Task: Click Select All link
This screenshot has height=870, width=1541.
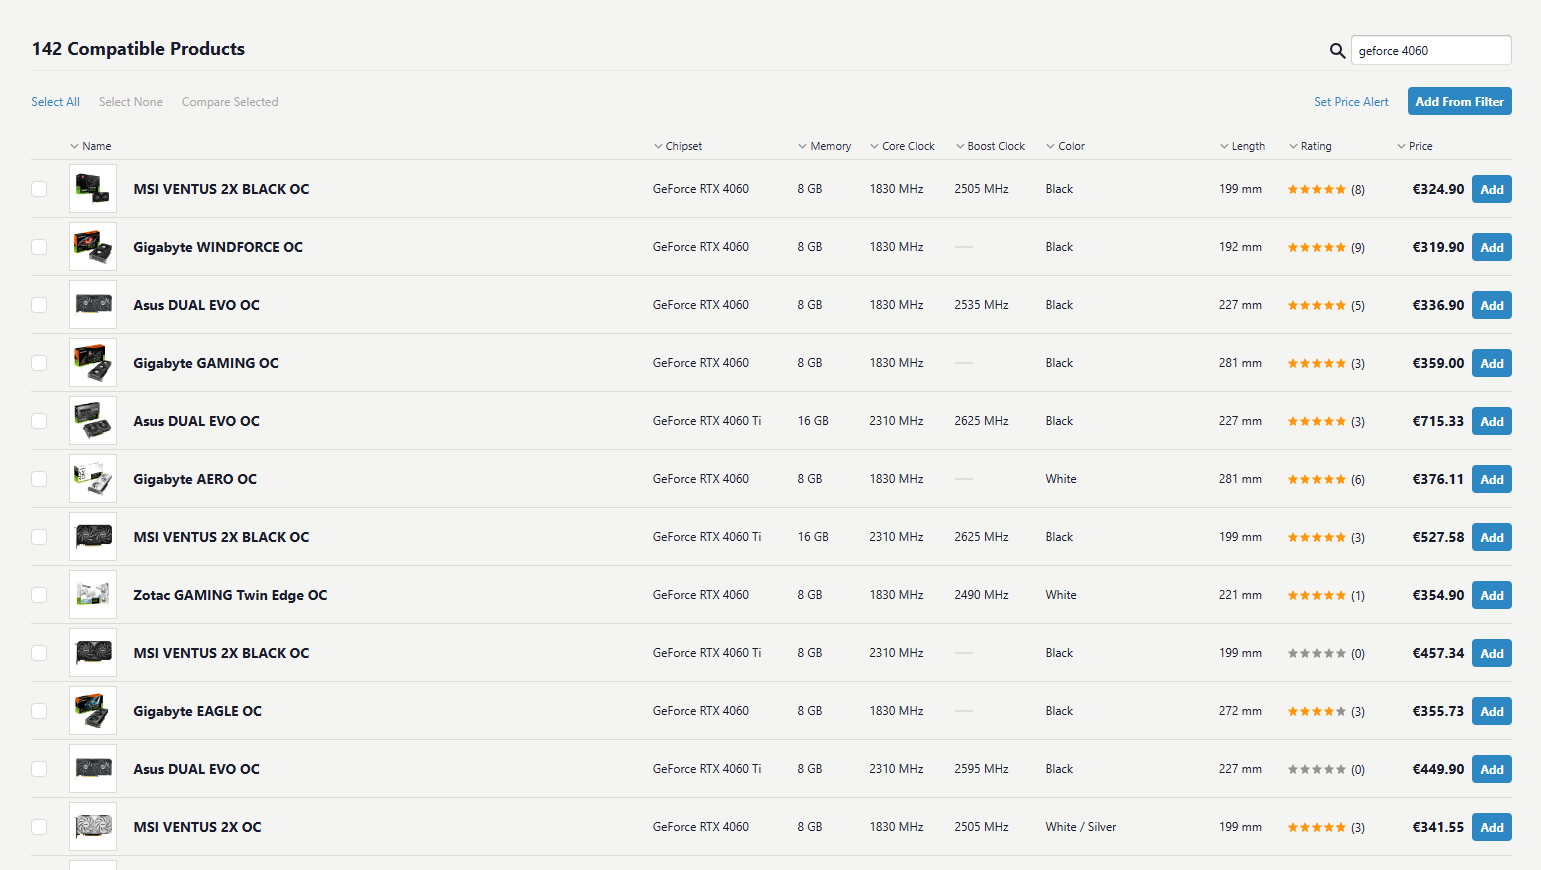Action: click(x=55, y=102)
